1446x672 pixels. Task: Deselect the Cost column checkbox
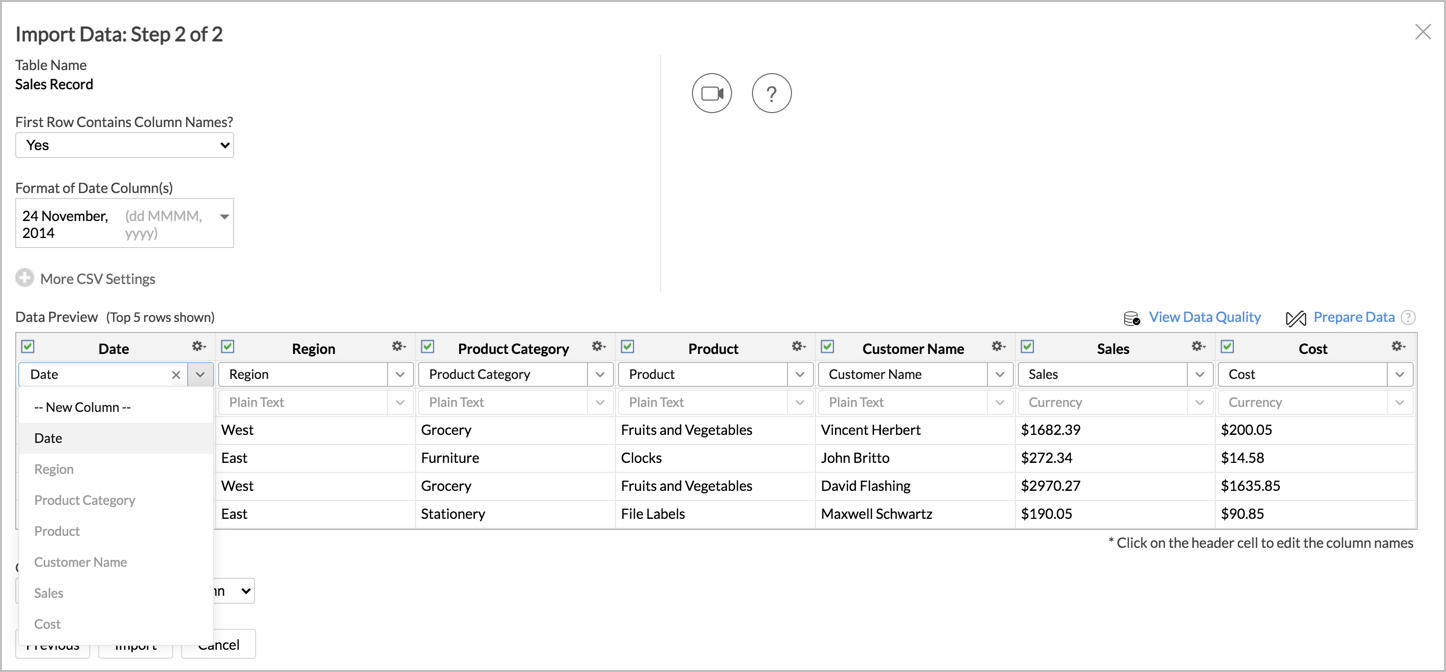click(x=1228, y=347)
